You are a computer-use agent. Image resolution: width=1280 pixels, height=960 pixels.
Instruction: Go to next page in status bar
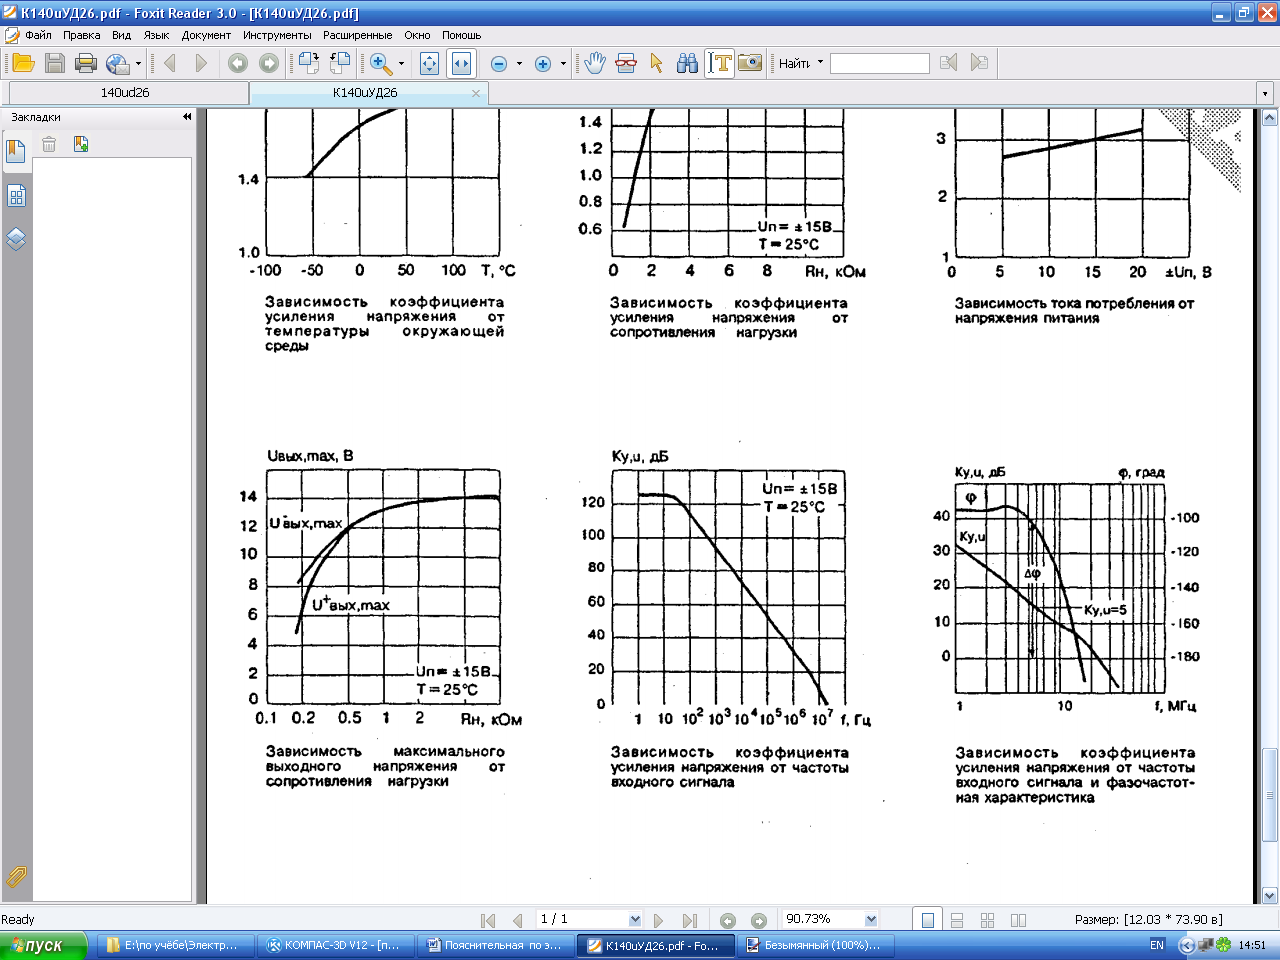click(x=659, y=920)
